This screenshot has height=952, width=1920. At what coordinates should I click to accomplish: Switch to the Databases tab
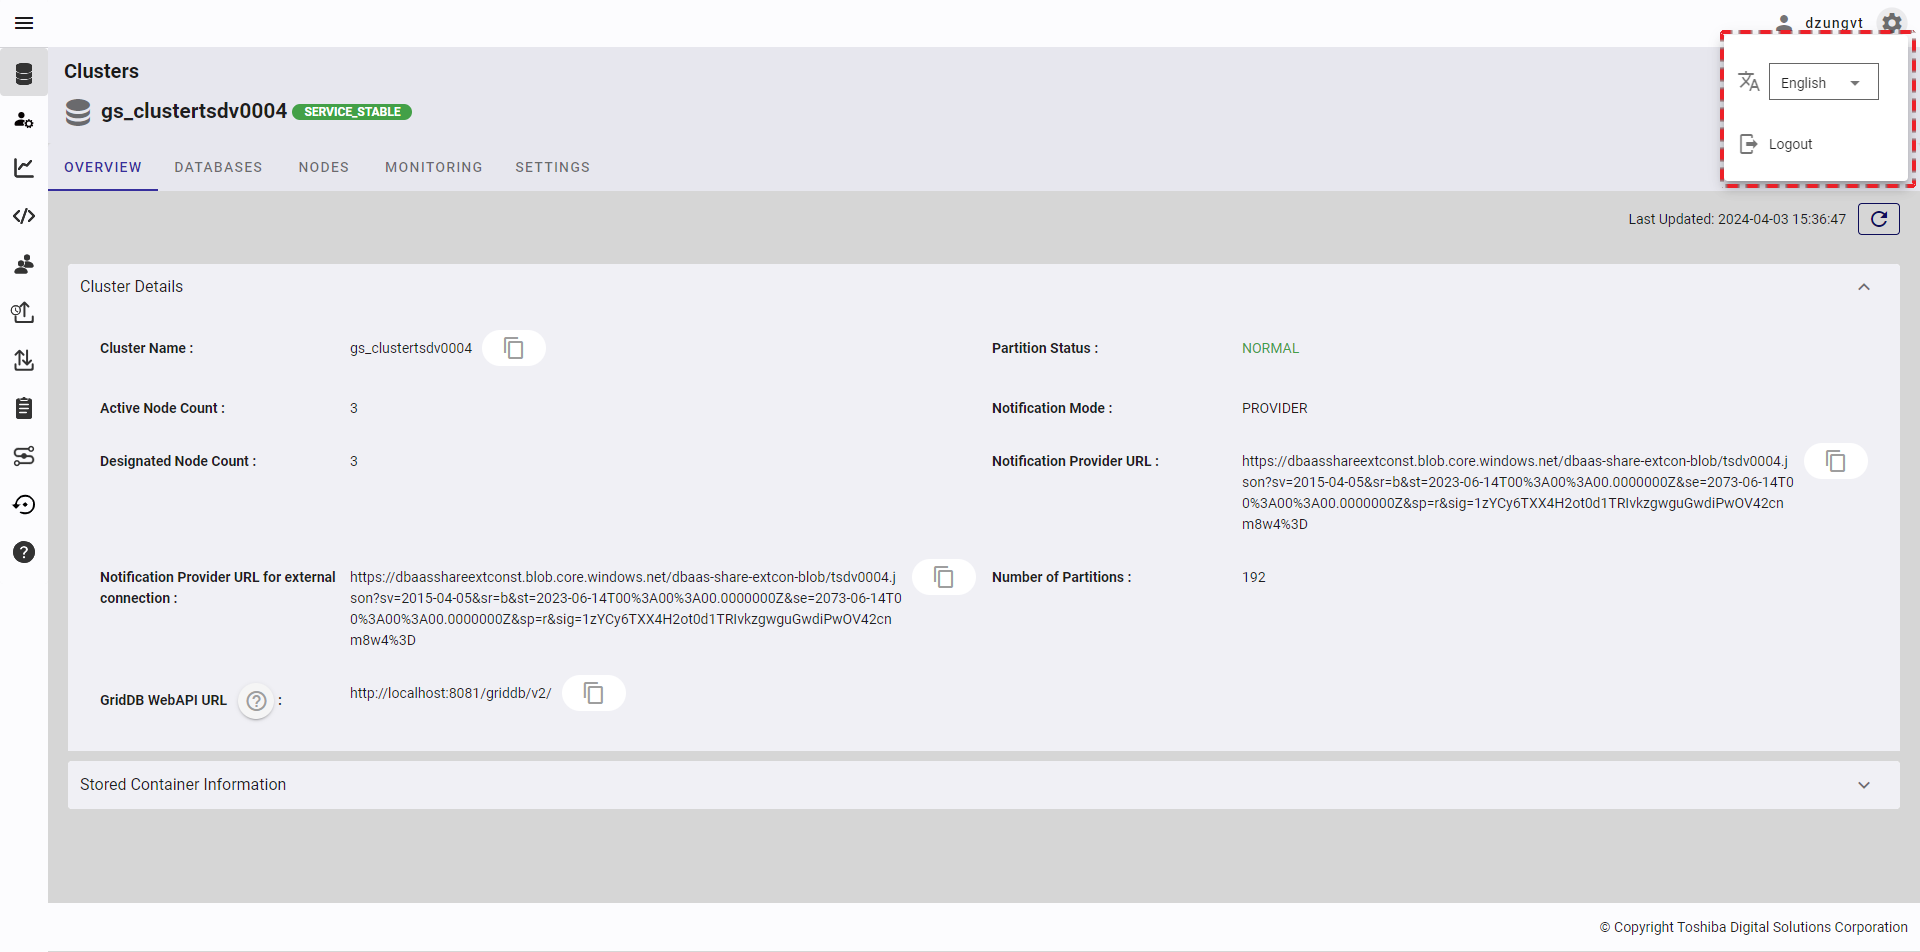click(218, 167)
